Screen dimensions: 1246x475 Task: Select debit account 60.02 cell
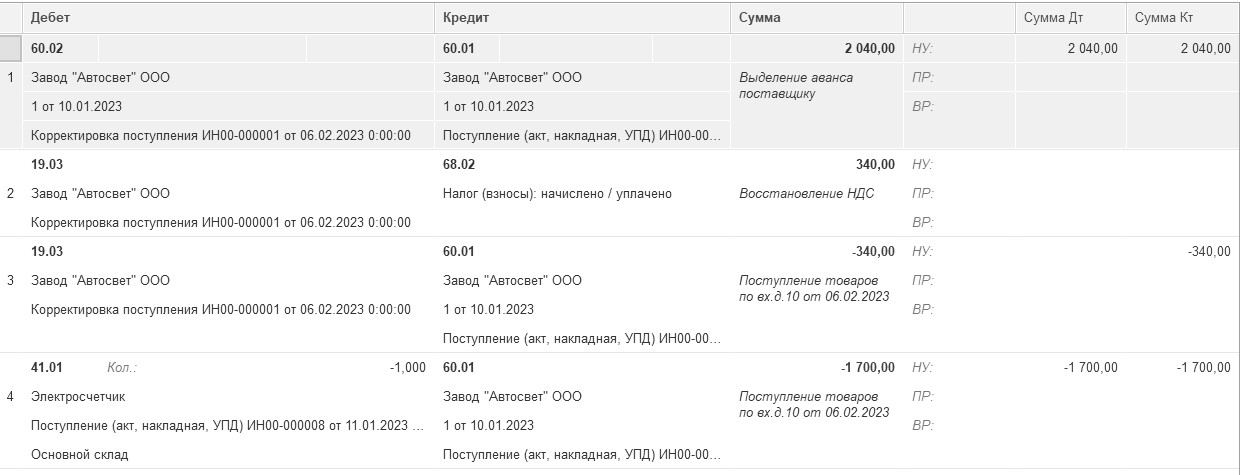(x=48, y=48)
